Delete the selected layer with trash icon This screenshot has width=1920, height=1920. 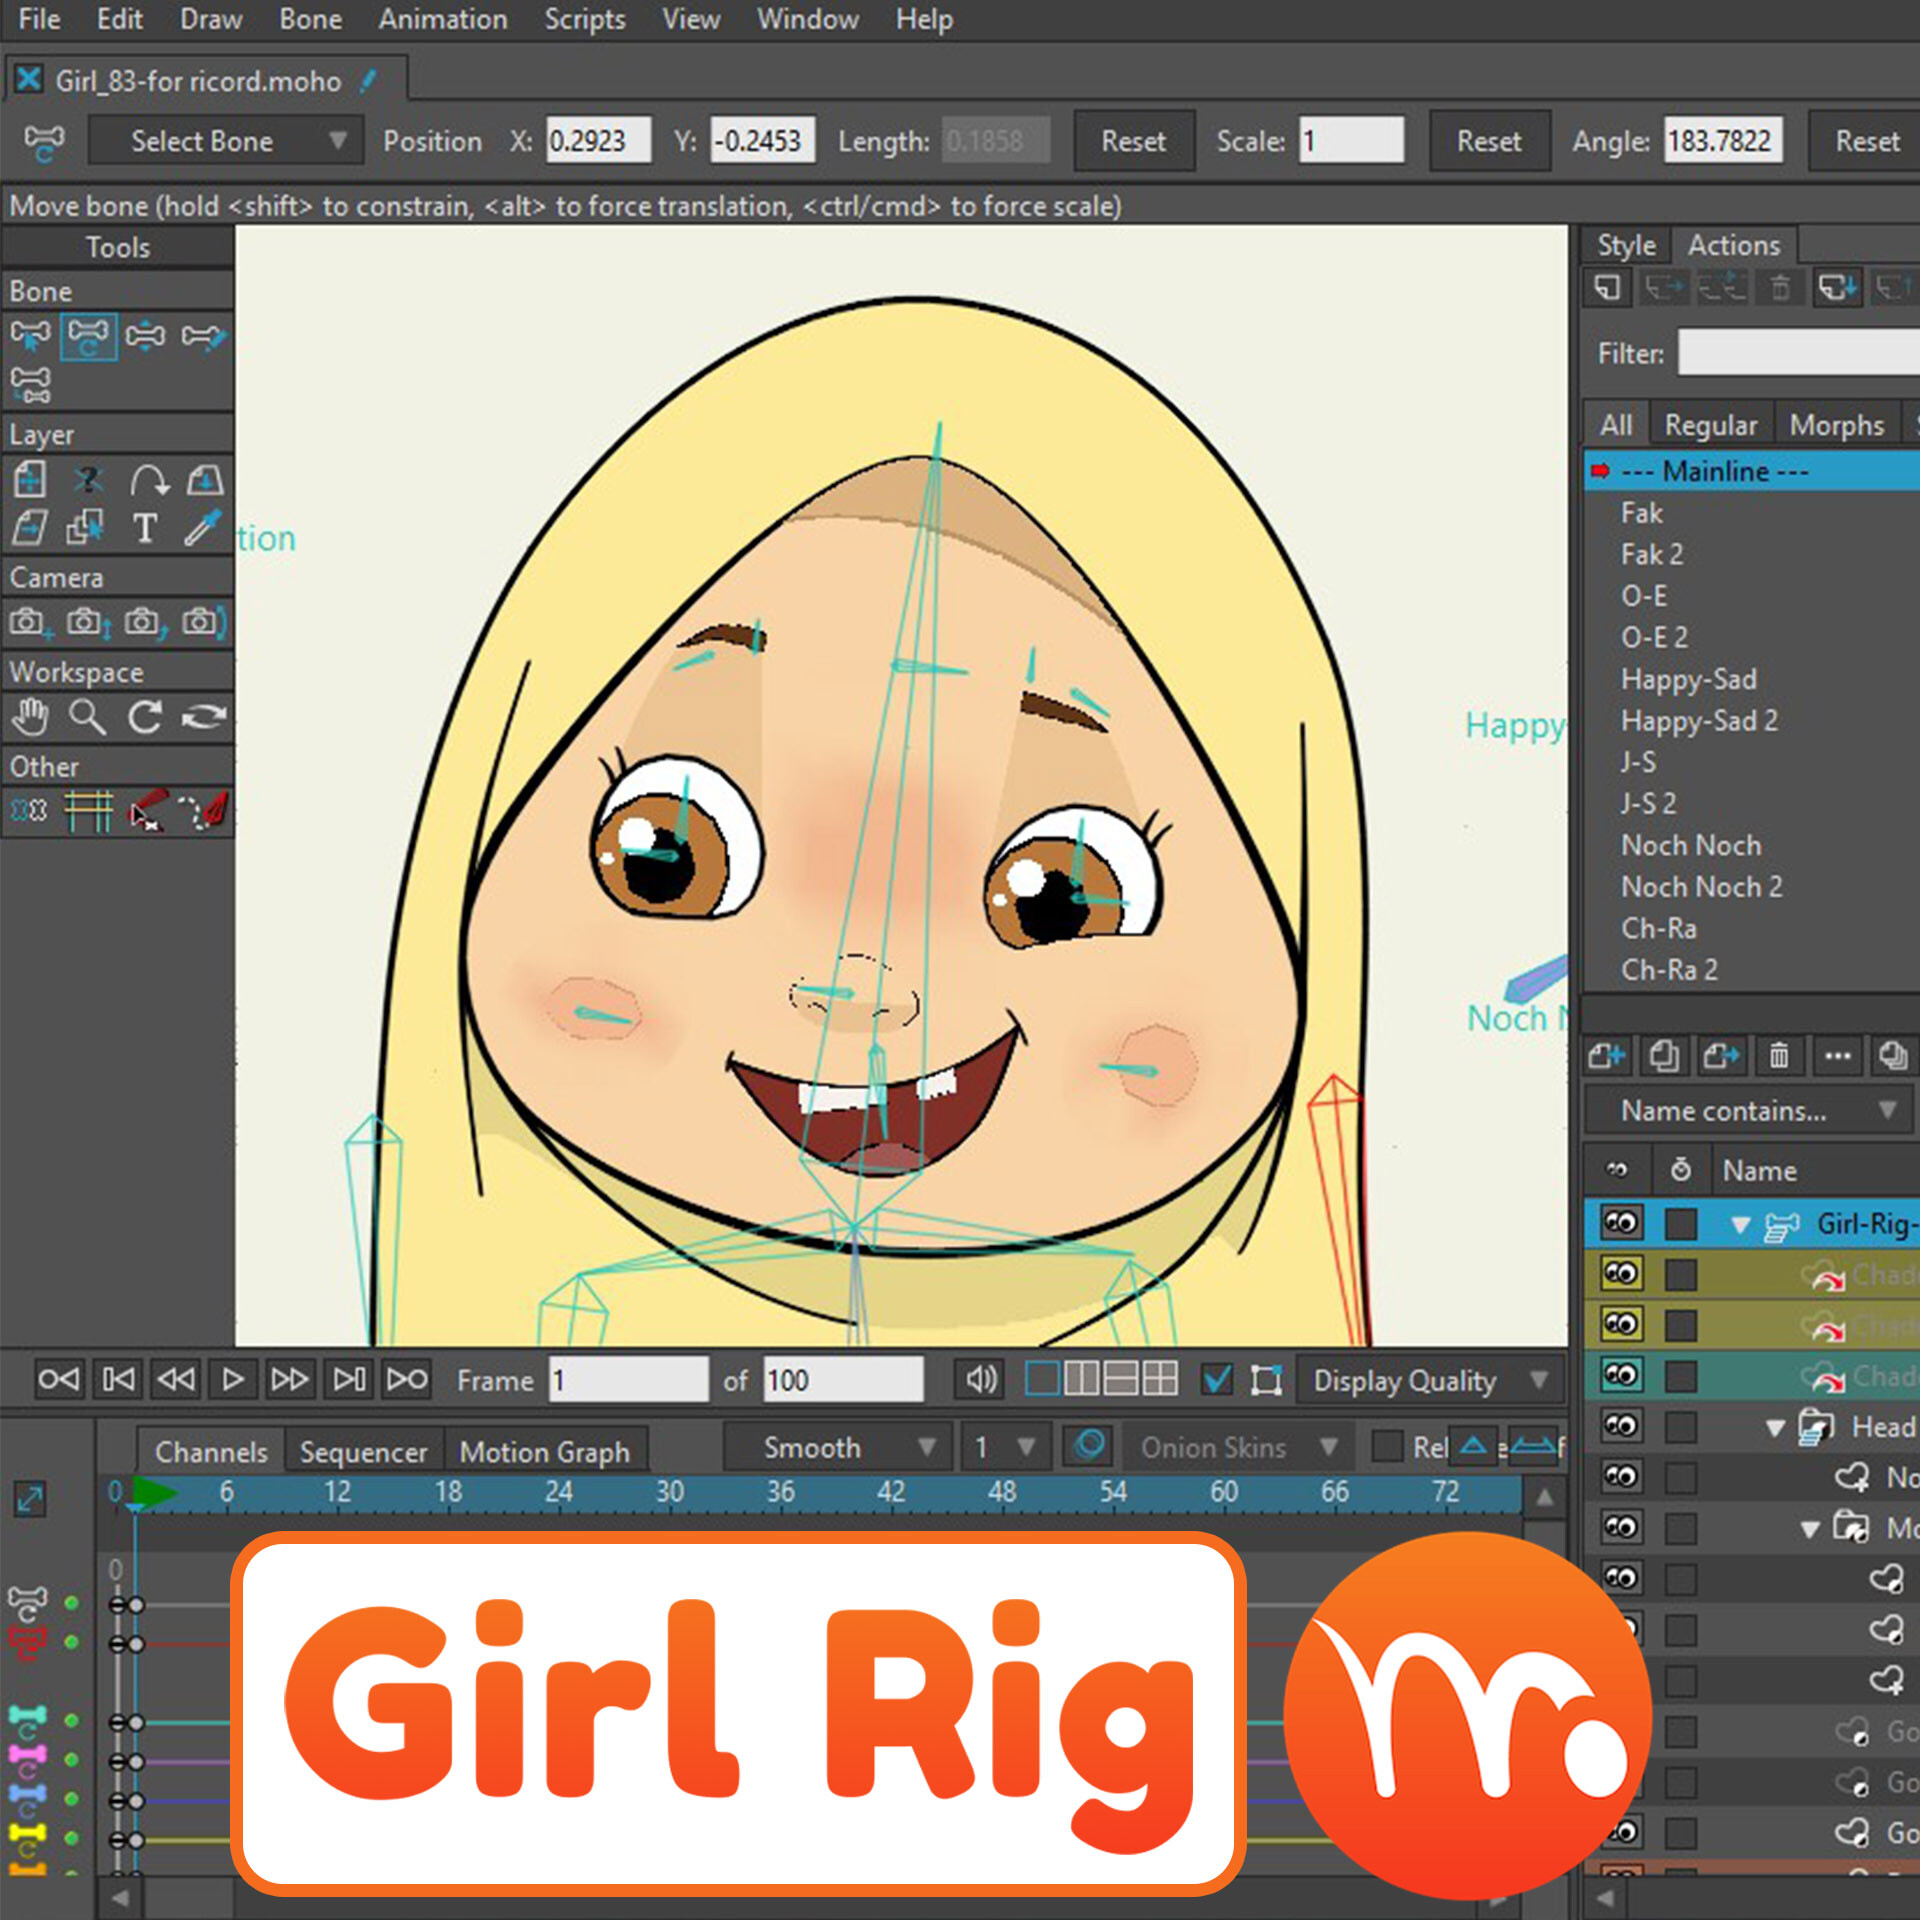pyautogui.click(x=1778, y=1057)
